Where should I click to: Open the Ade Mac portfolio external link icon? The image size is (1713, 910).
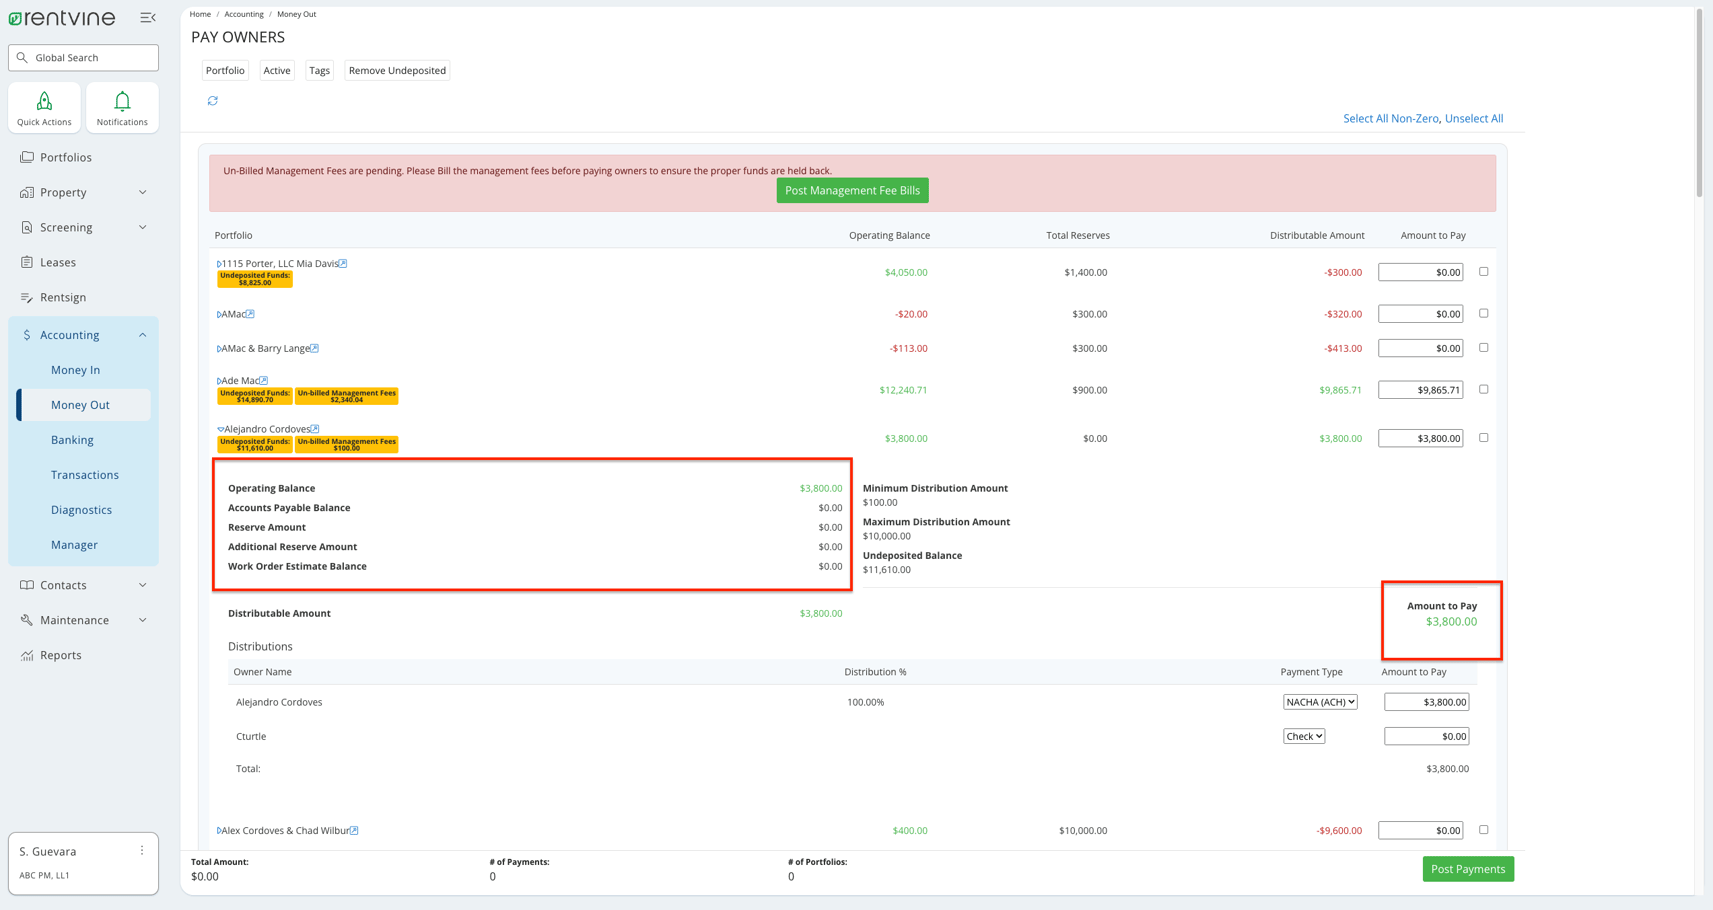pyautogui.click(x=264, y=381)
